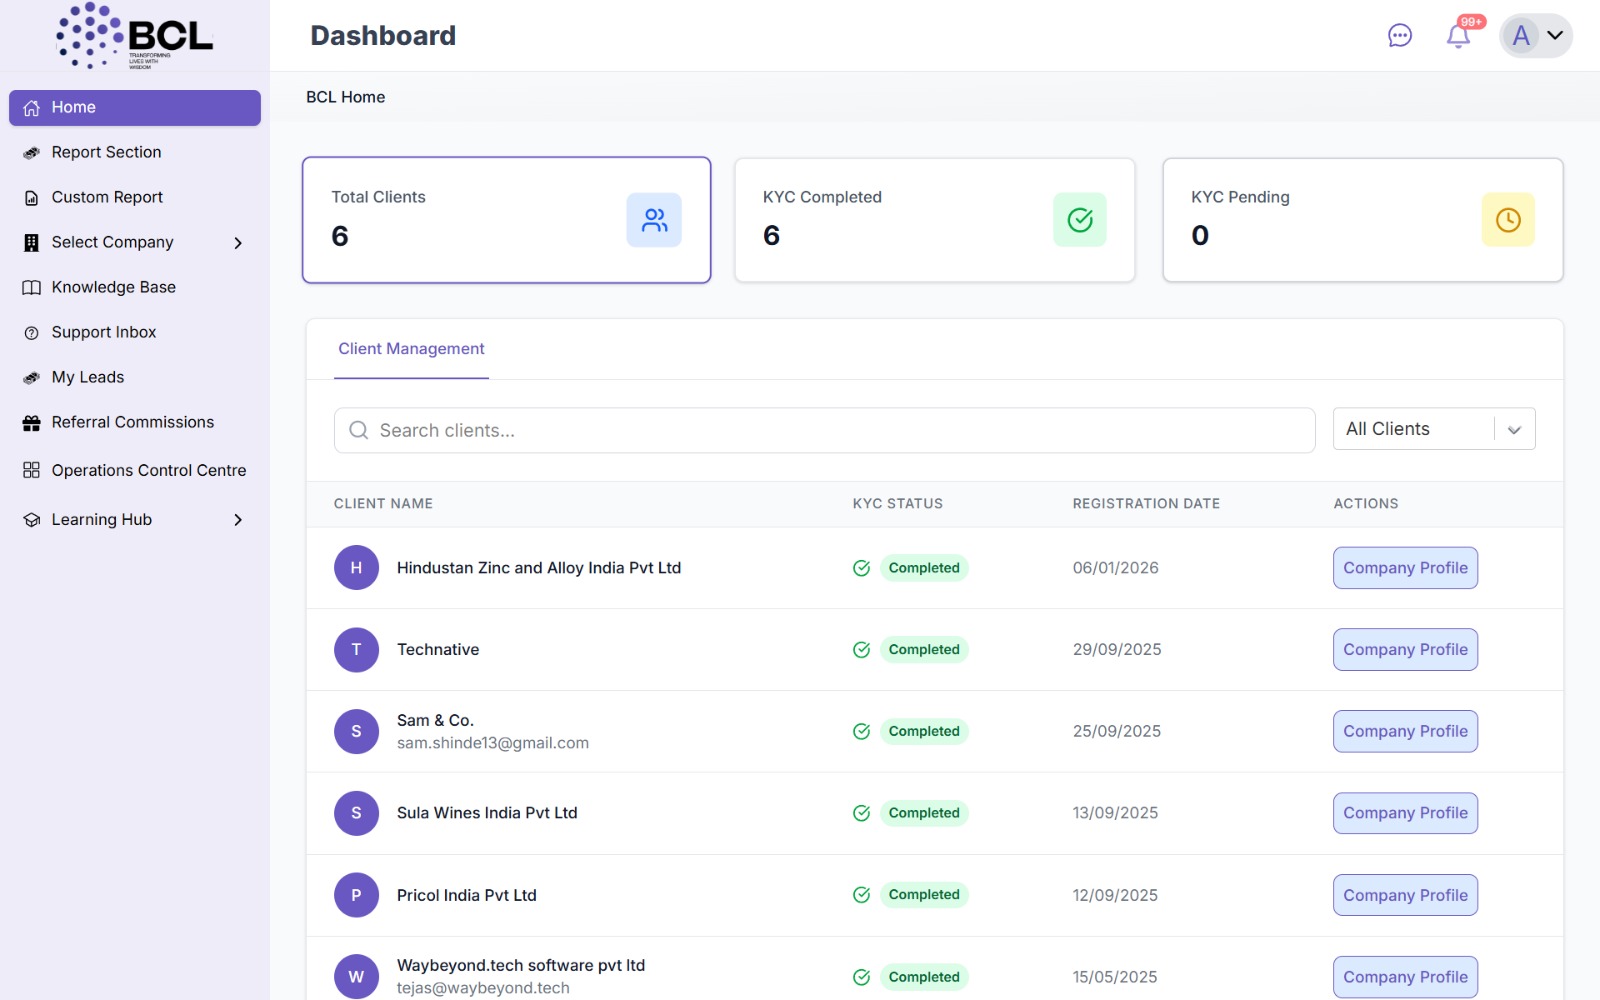Viewport: 1600px width, 1000px height.
Task: Click the Knowledge Base book icon
Action: coord(32,288)
